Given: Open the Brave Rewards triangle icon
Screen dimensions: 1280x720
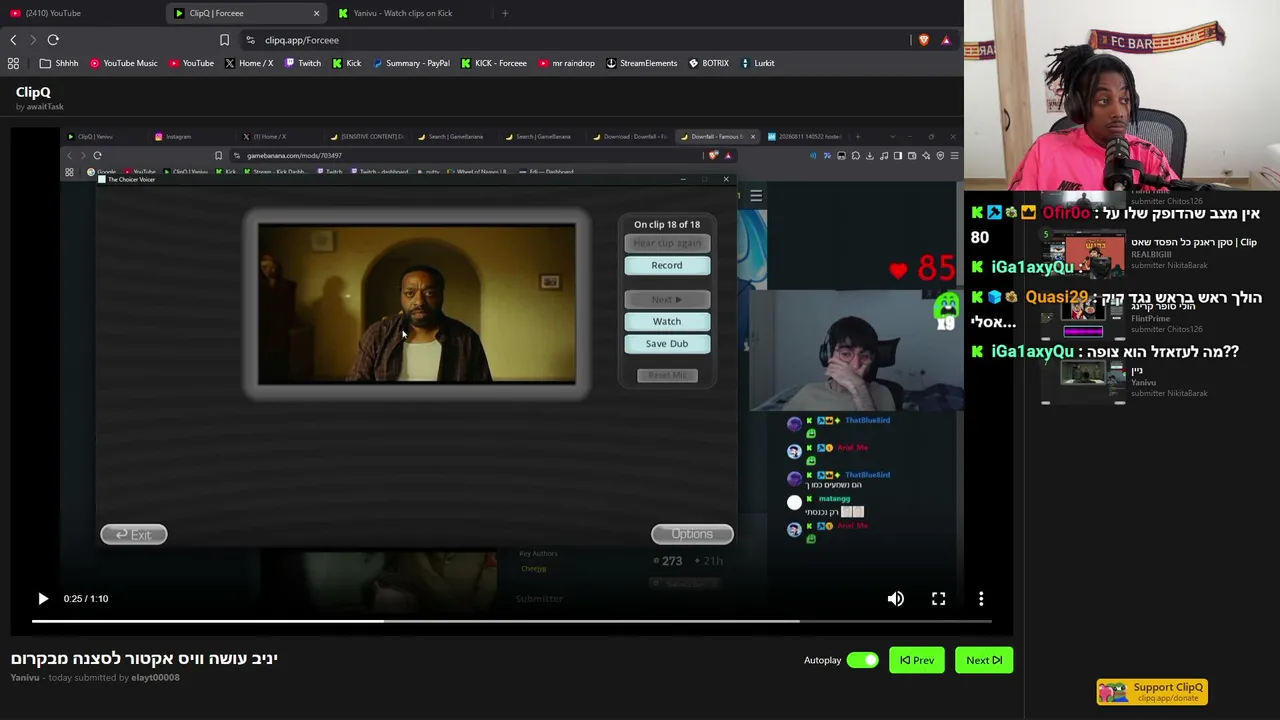Looking at the screenshot, I should [x=946, y=40].
